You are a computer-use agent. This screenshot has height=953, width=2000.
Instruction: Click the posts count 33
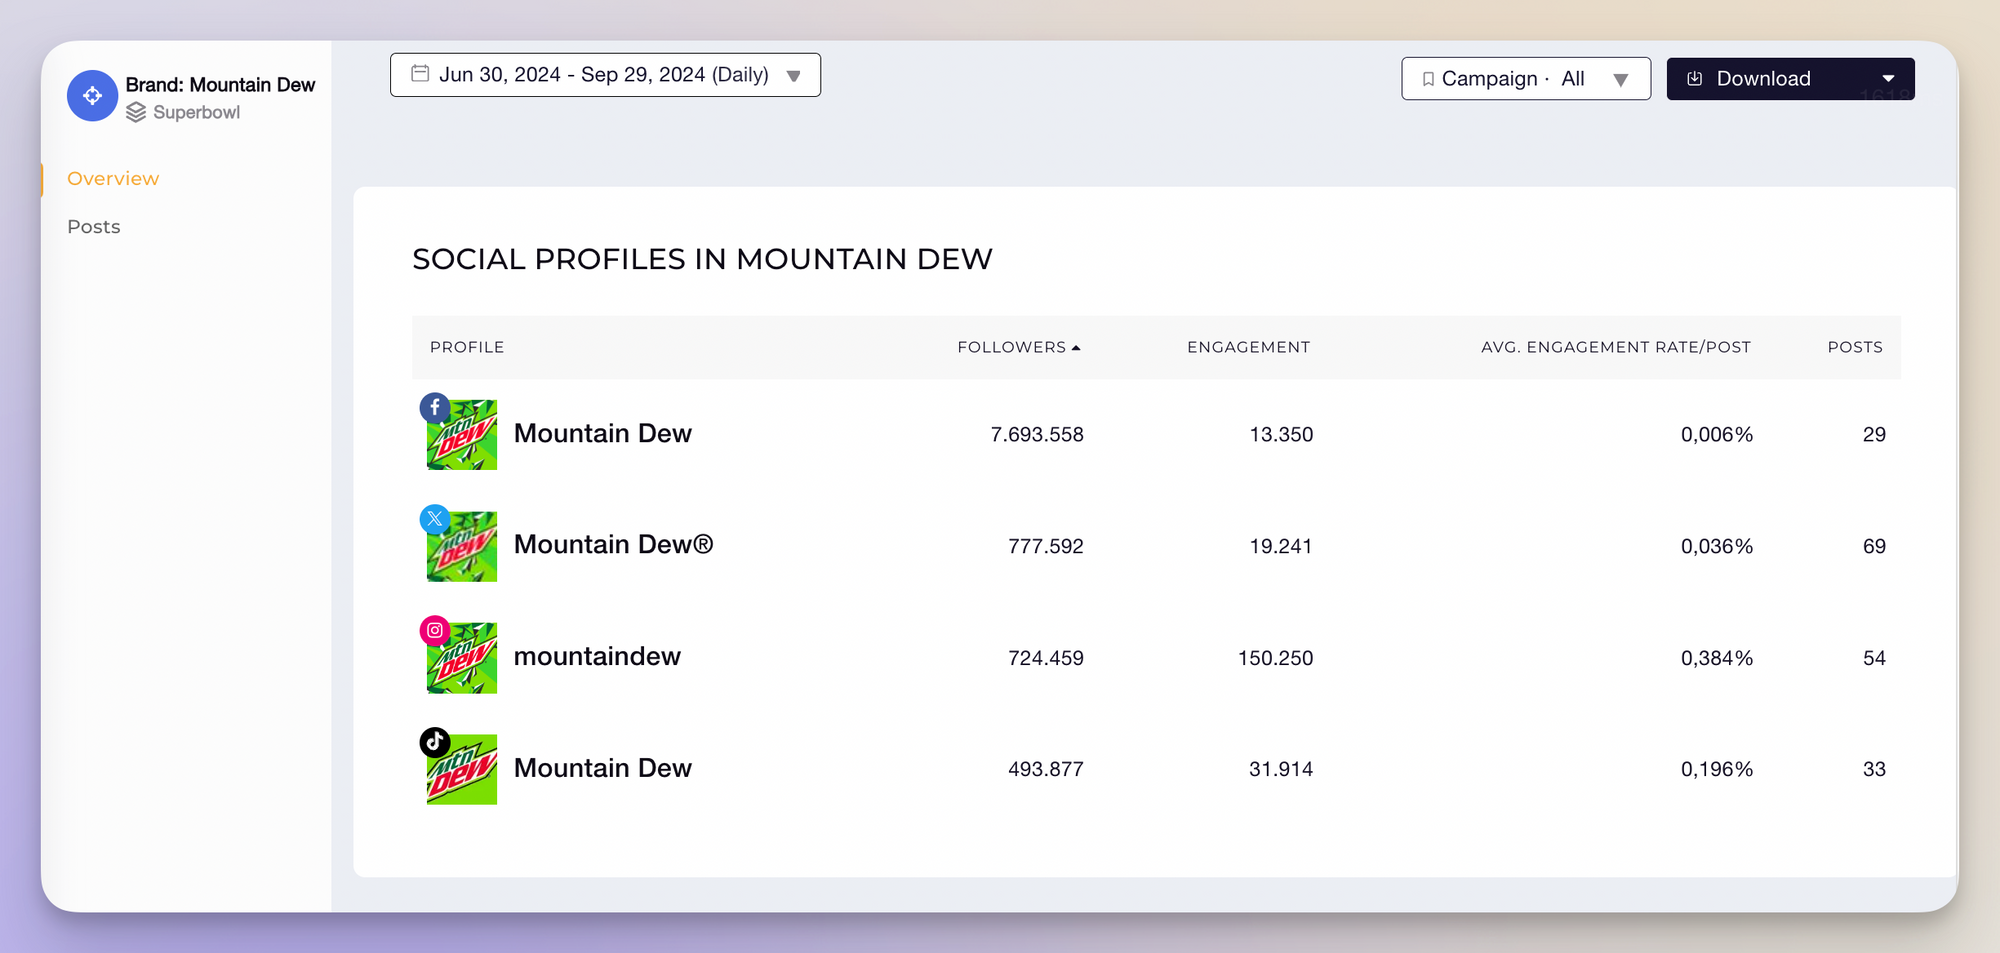pyautogui.click(x=1874, y=770)
